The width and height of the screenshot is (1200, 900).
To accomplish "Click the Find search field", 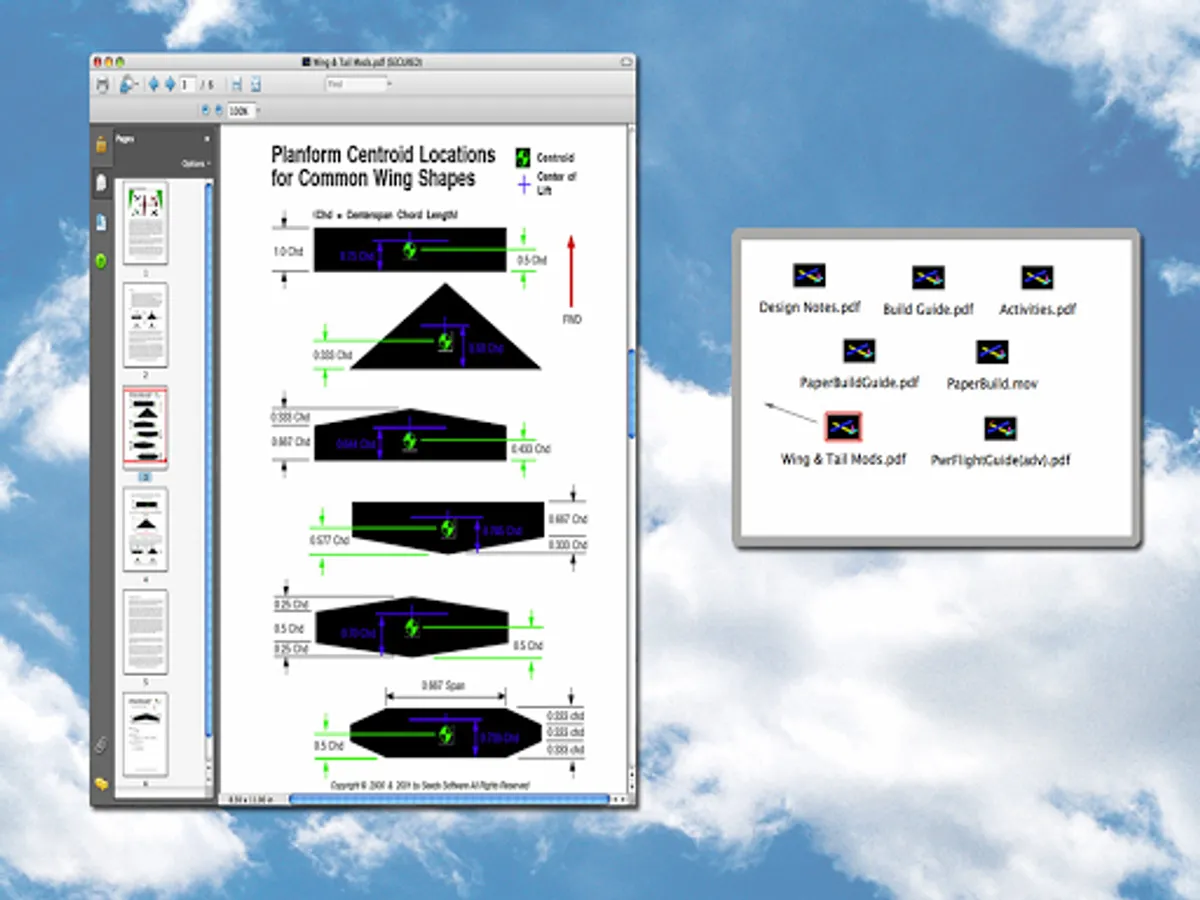I will pos(356,85).
